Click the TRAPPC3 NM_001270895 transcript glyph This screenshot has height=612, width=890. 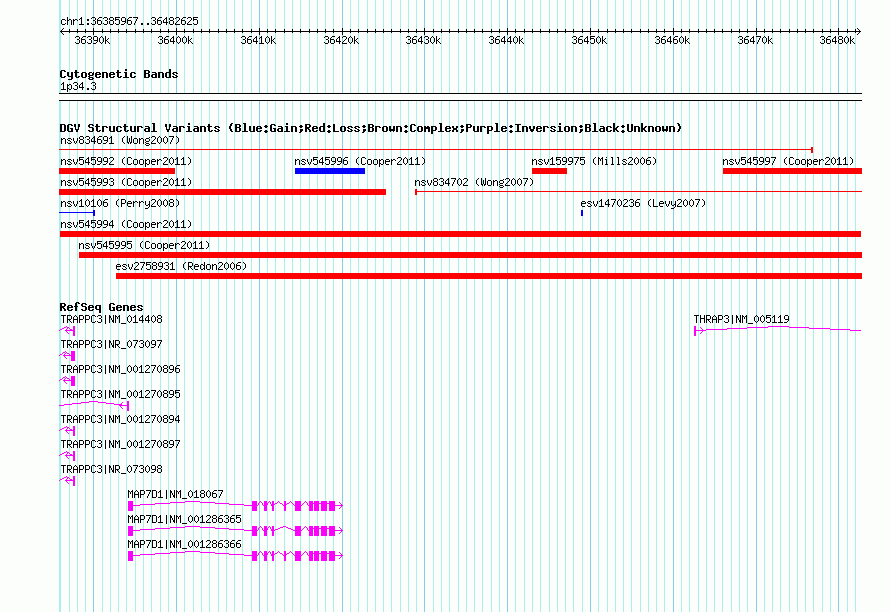[x=94, y=405]
